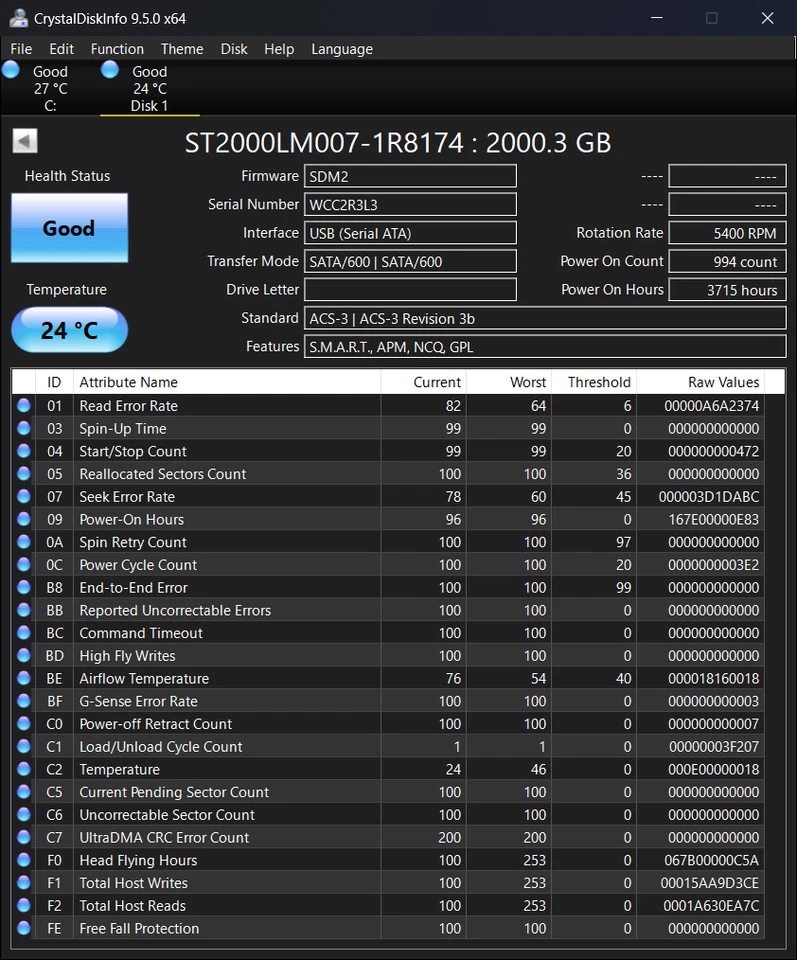The width and height of the screenshot is (797, 960).
Task: Click status orb of High Fly Writes row
Action: pos(24,654)
